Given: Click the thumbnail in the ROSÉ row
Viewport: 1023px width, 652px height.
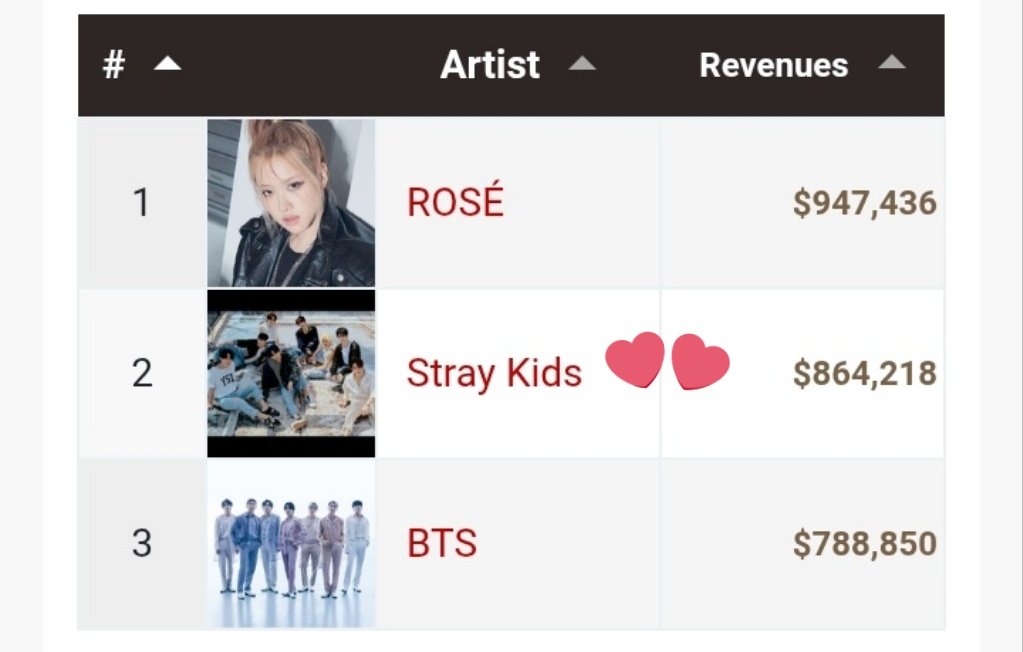Looking at the screenshot, I should pyautogui.click(x=291, y=203).
